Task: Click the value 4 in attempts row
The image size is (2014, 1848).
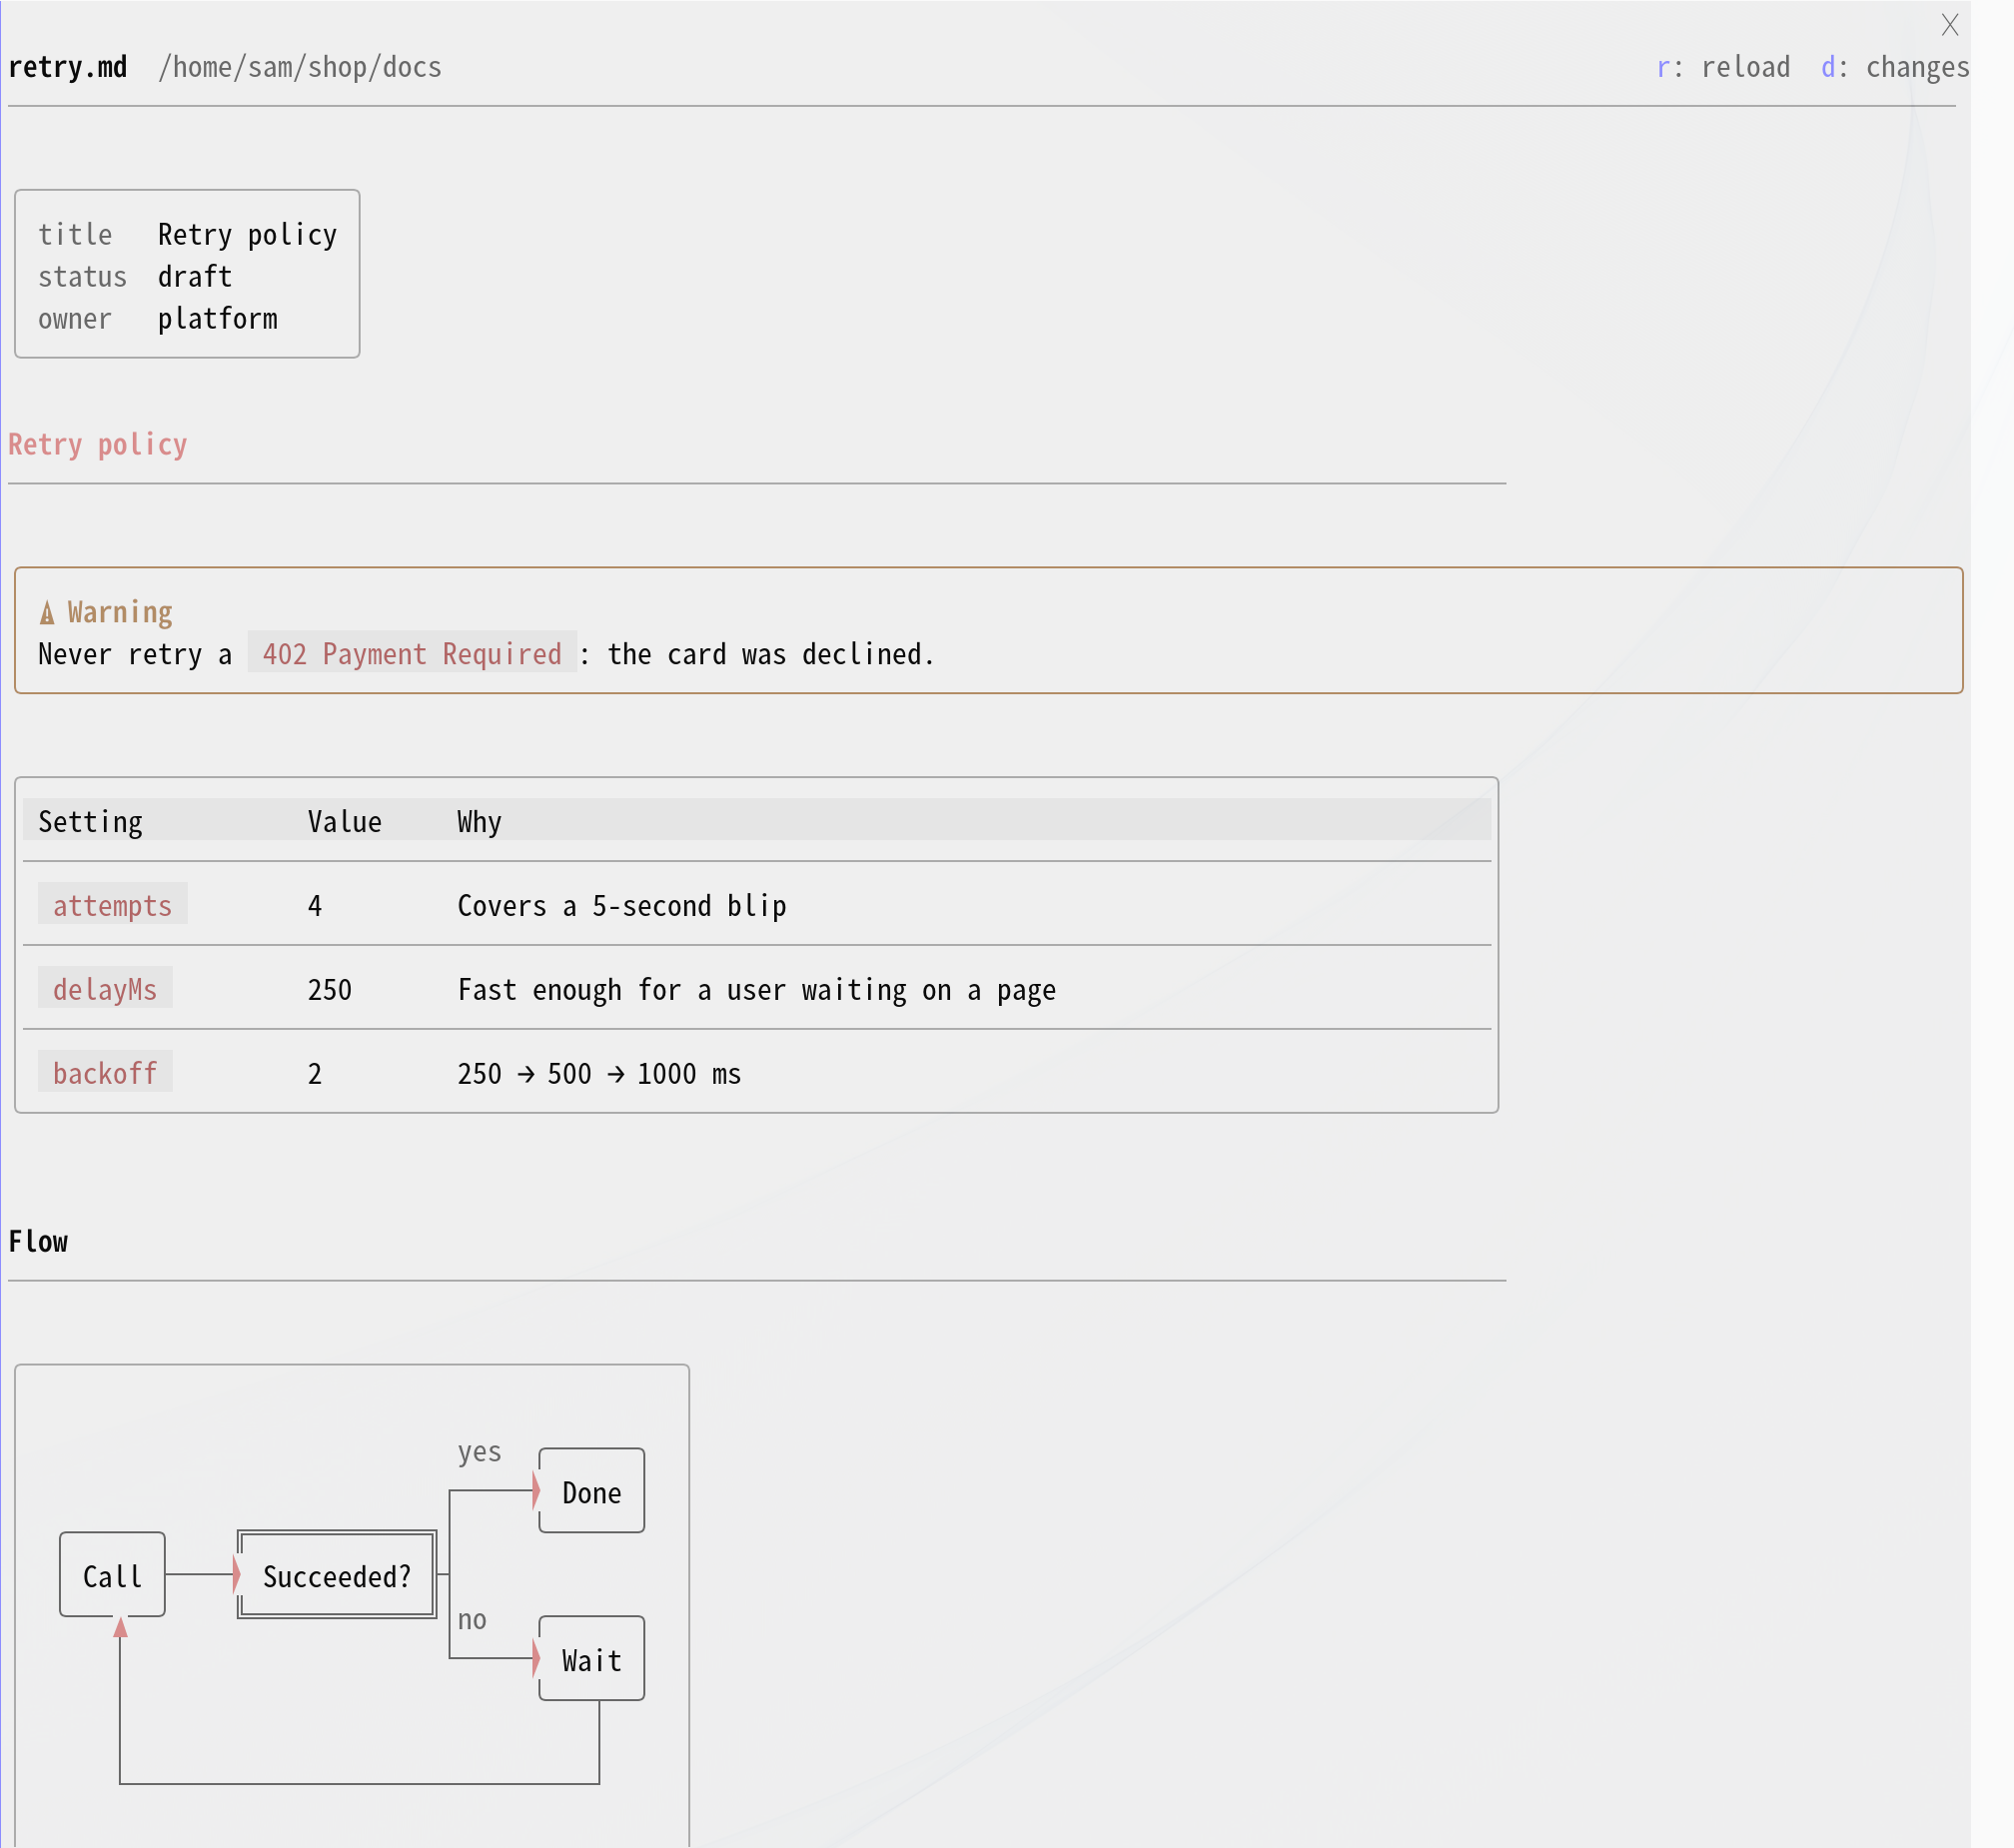Action: click(315, 906)
